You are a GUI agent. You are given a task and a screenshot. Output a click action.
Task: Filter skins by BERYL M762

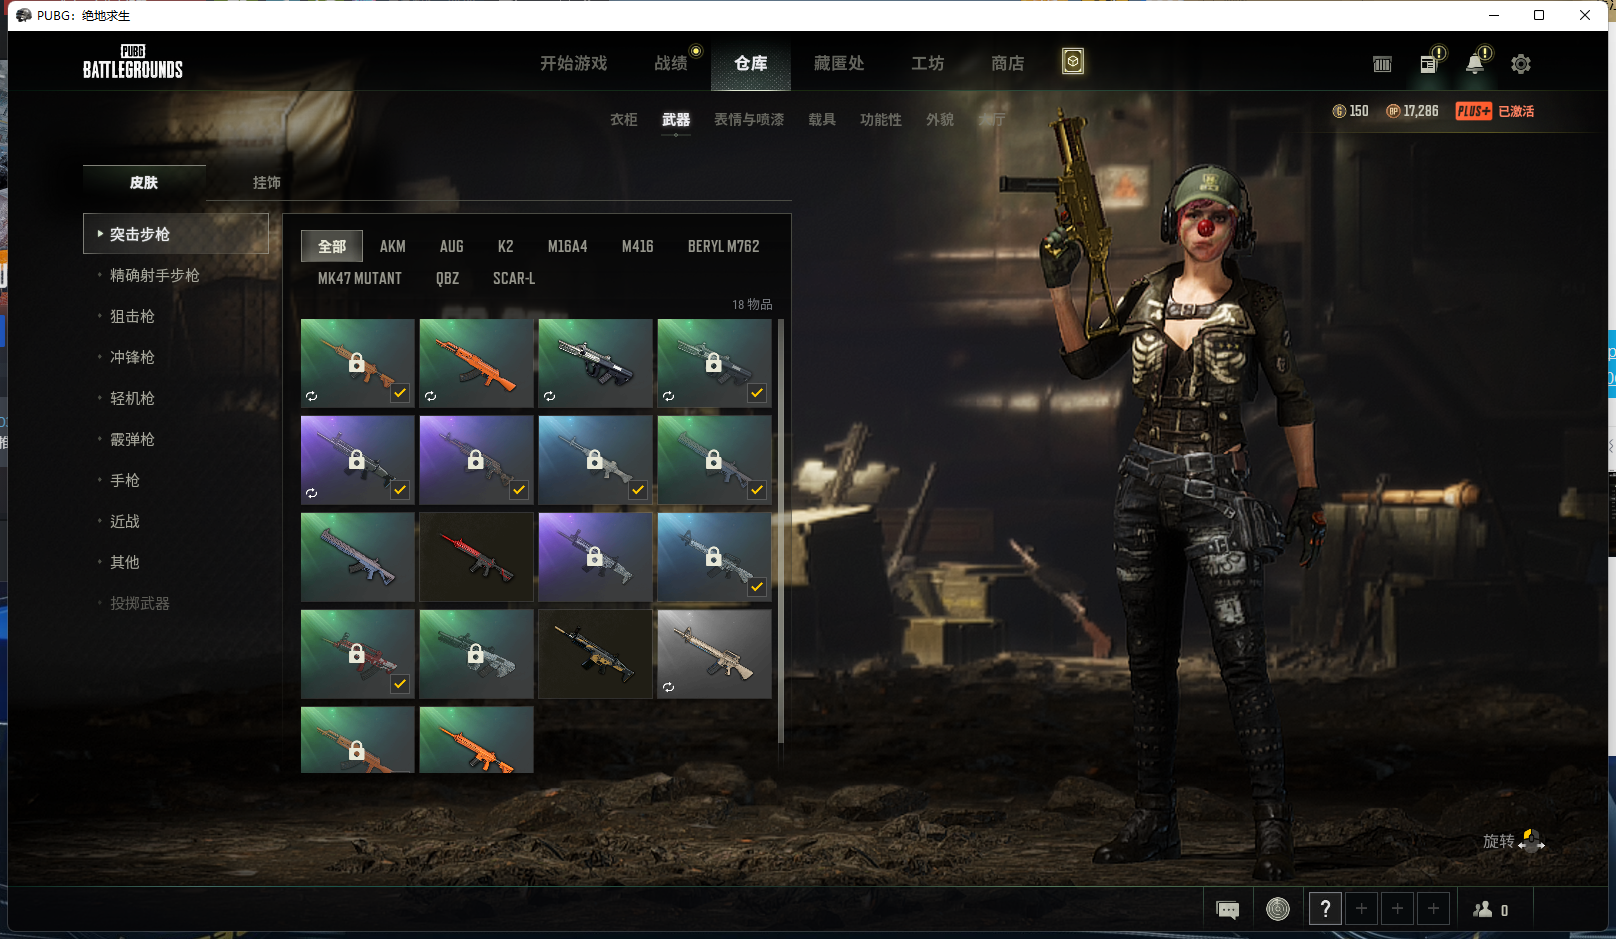(723, 246)
